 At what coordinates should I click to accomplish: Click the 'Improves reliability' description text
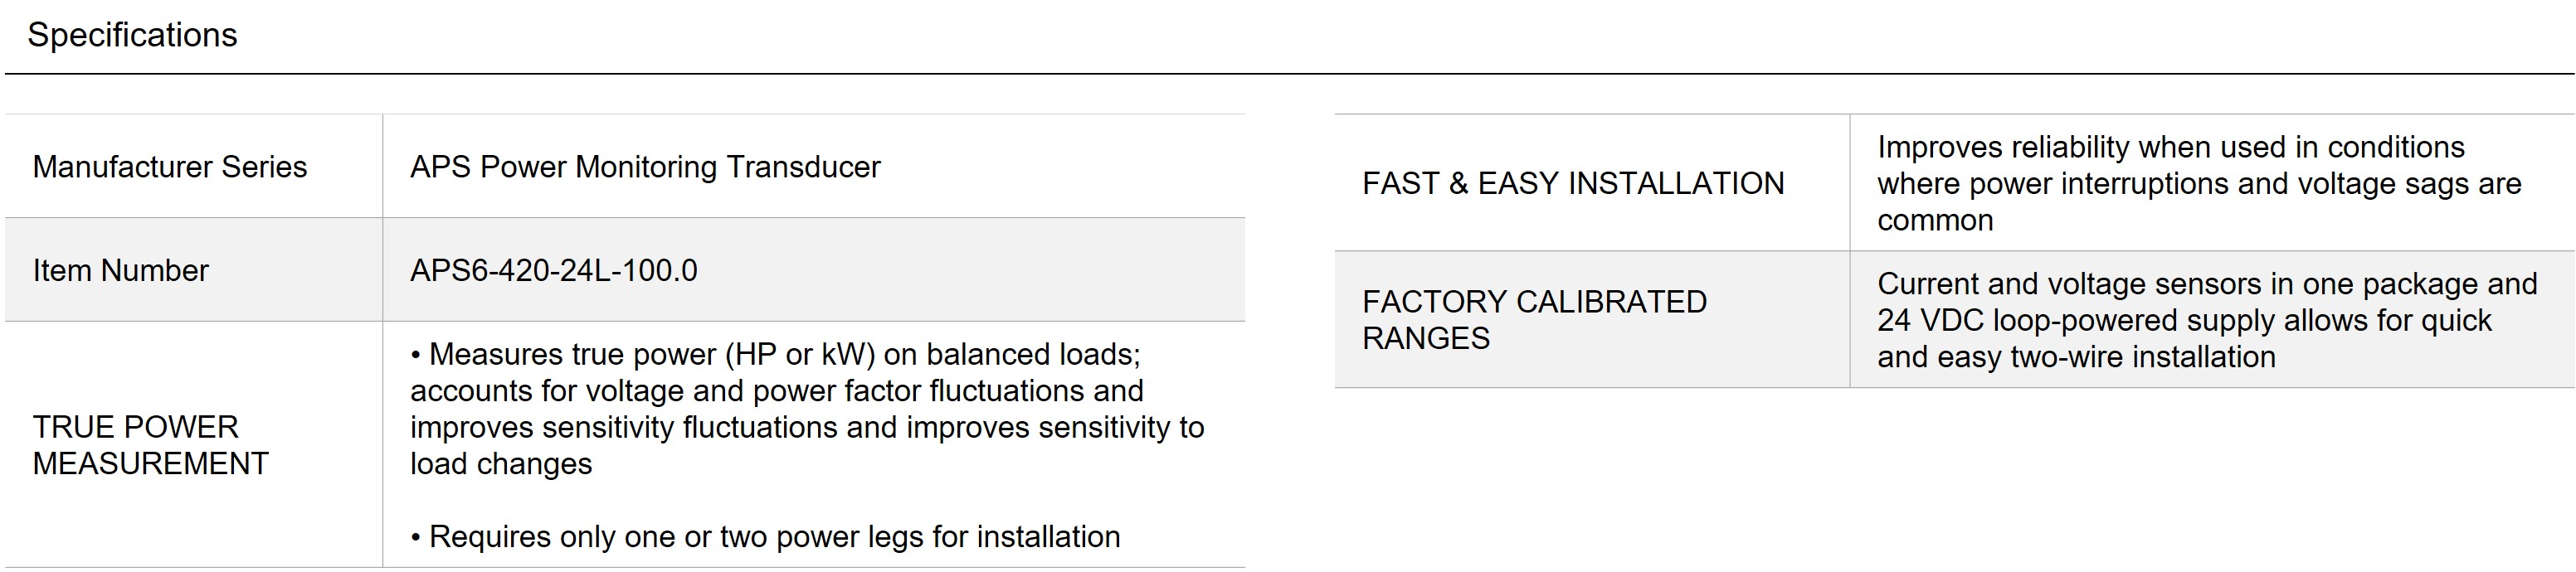coord(2199,184)
